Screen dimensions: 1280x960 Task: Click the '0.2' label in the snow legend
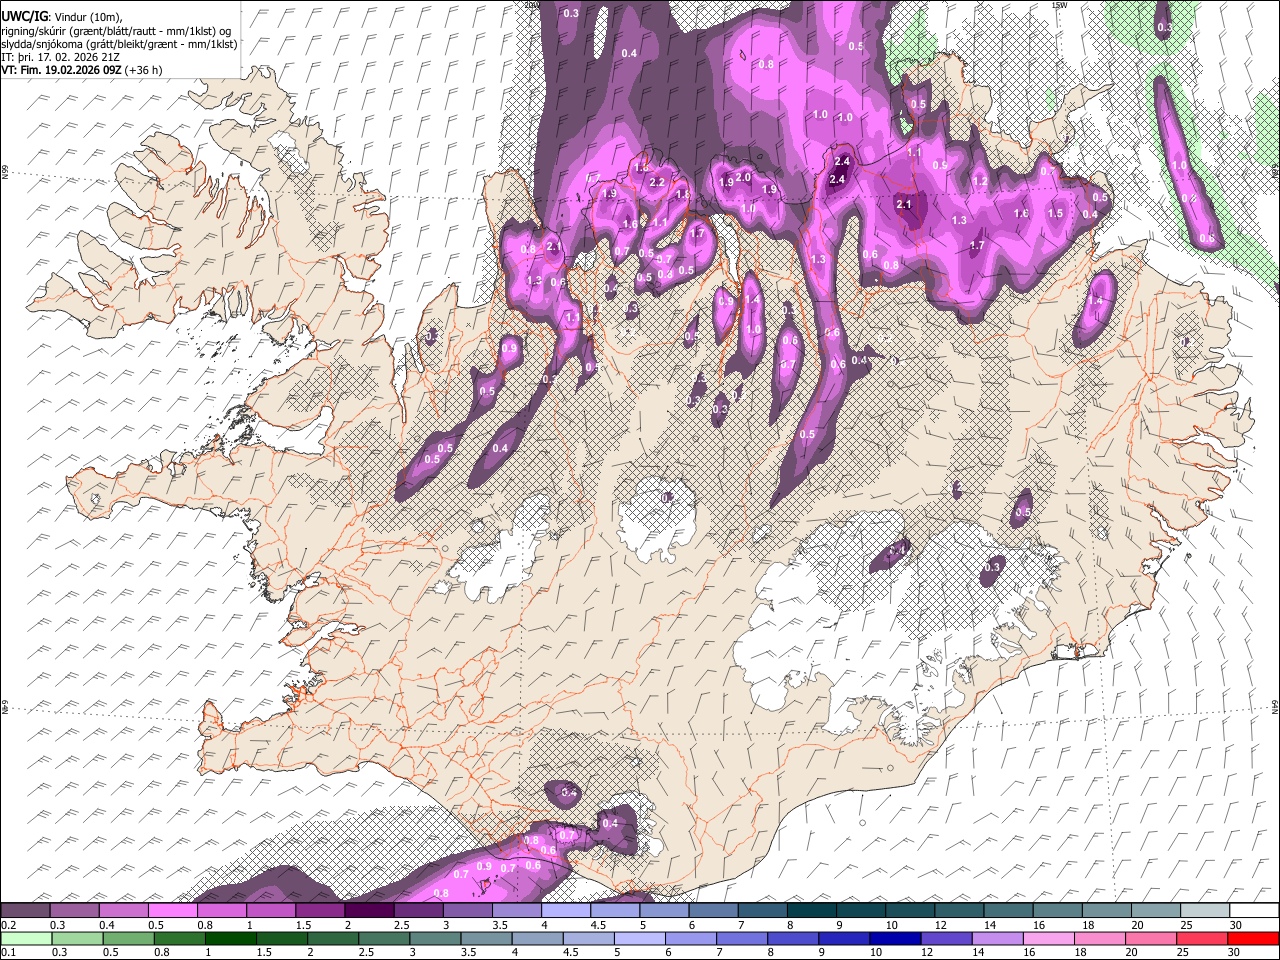(x=8, y=924)
